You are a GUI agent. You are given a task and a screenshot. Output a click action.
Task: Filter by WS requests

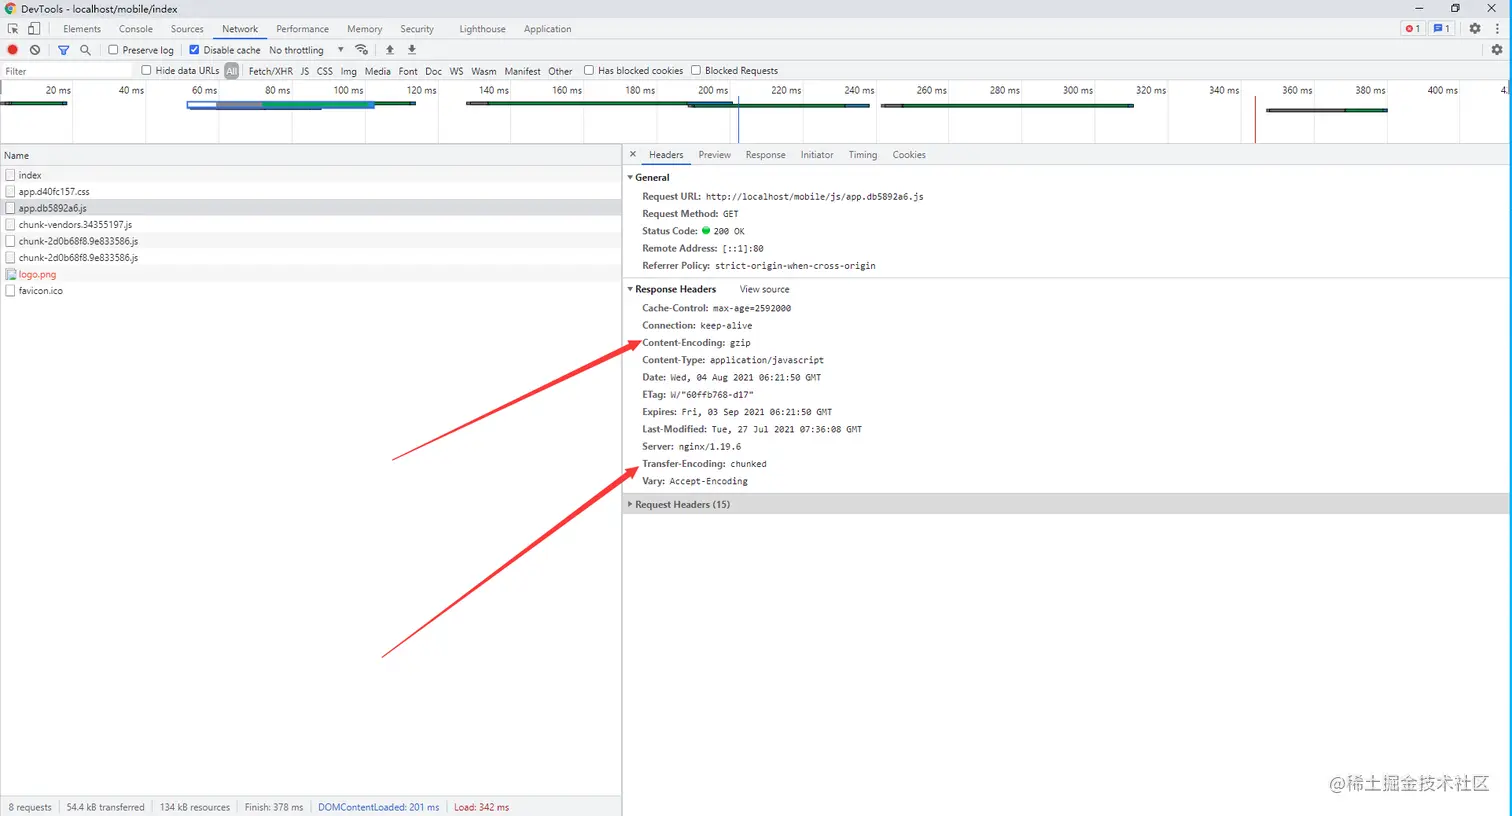[x=456, y=71]
